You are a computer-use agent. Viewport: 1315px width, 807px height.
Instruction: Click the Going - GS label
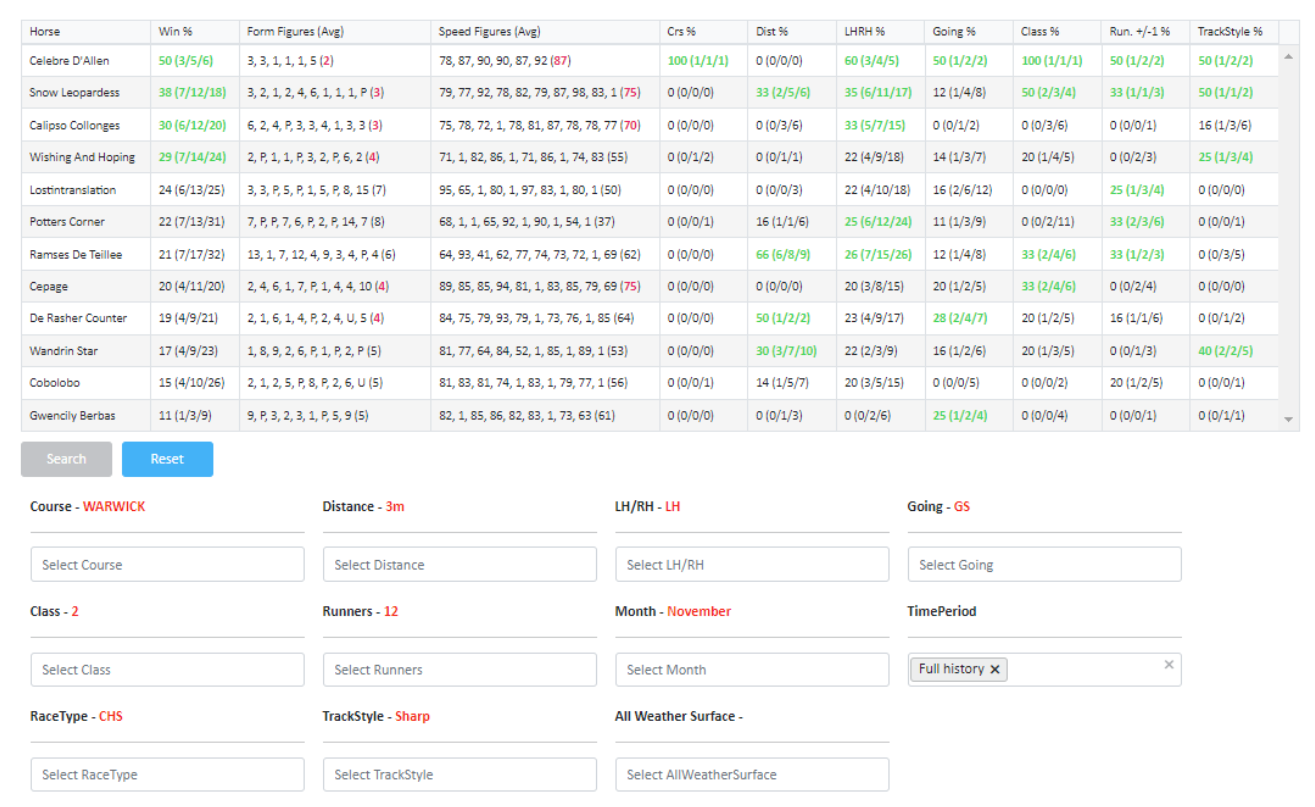point(938,507)
